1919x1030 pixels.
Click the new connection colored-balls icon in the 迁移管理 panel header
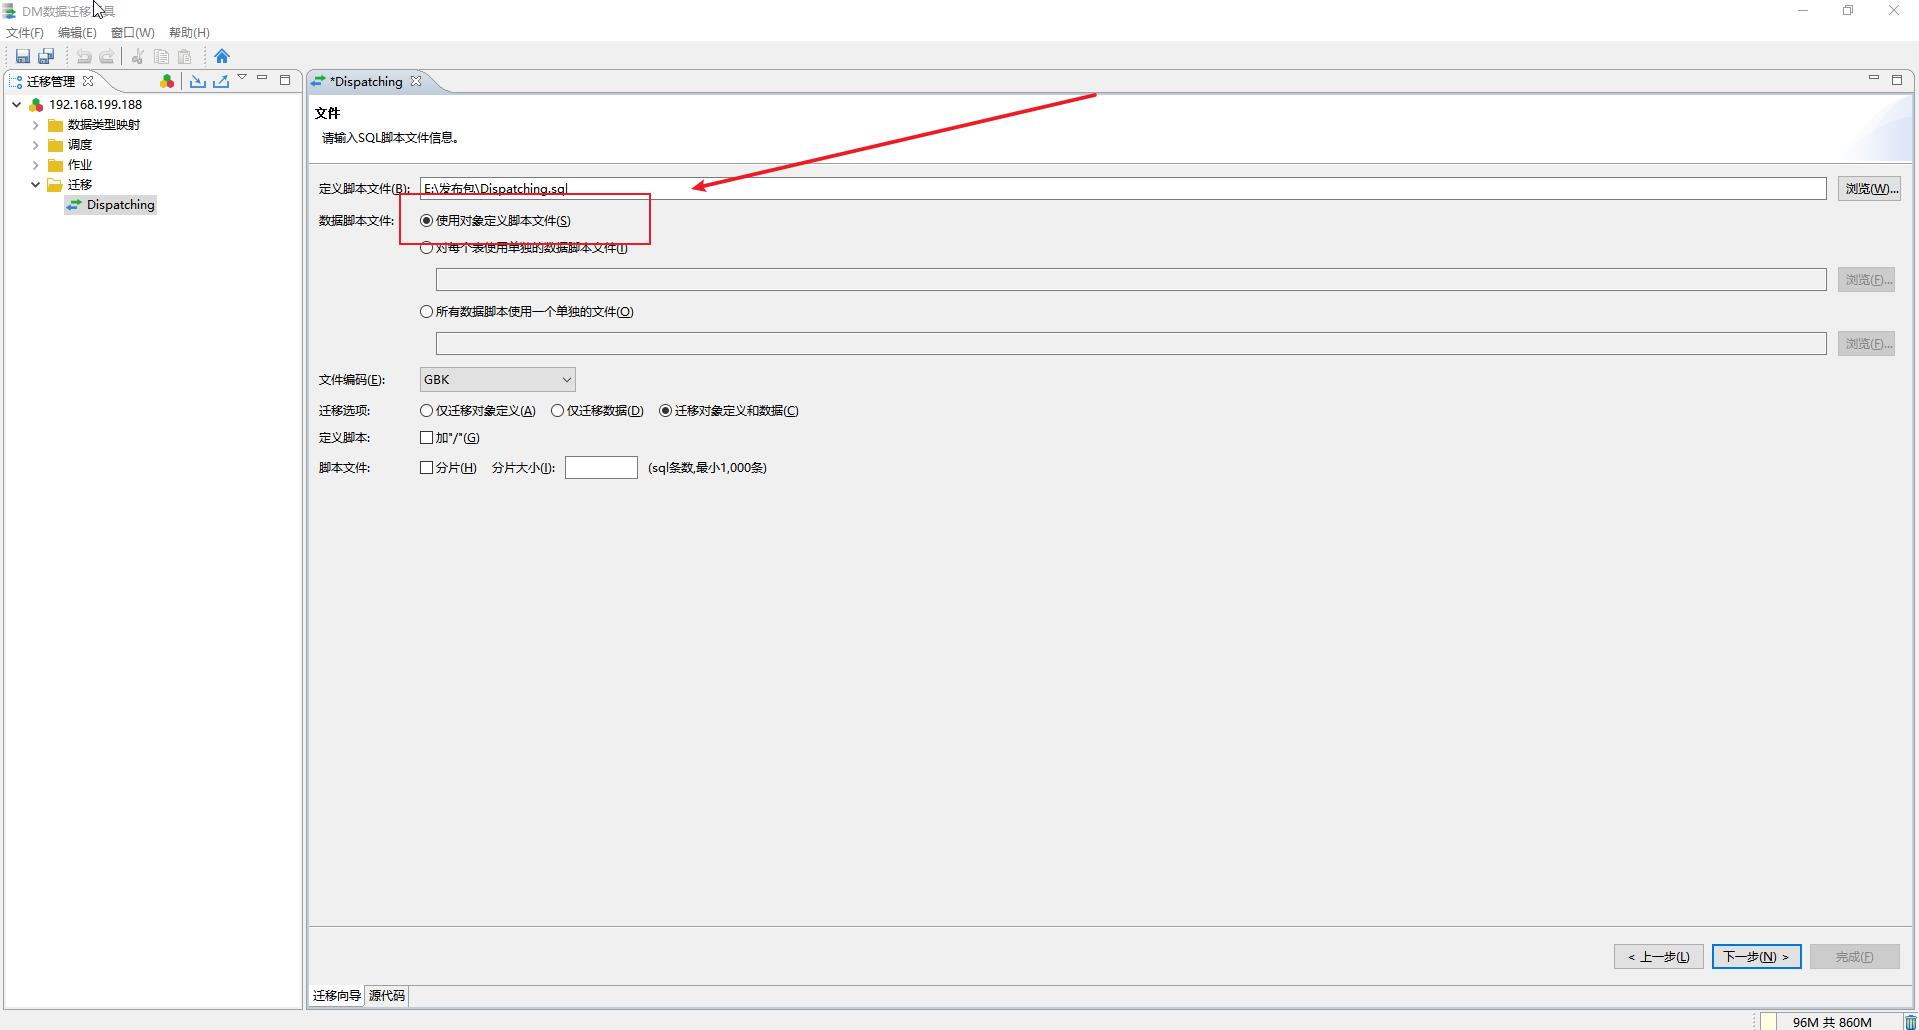[x=167, y=81]
